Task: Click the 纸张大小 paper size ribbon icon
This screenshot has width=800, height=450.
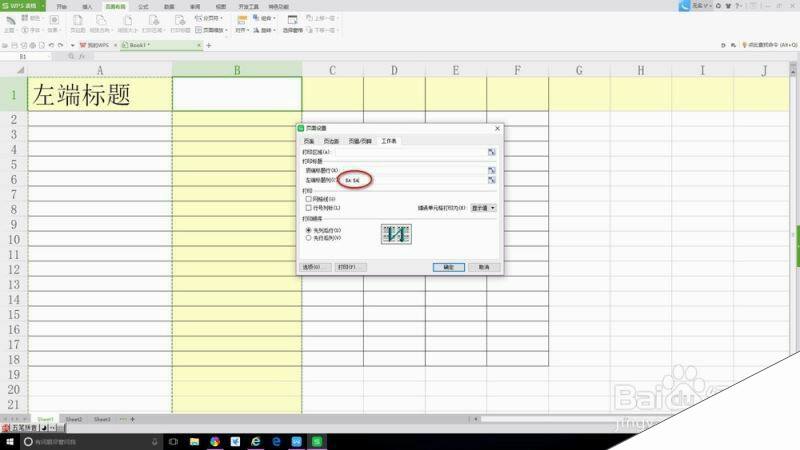Action: [x=126, y=21]
